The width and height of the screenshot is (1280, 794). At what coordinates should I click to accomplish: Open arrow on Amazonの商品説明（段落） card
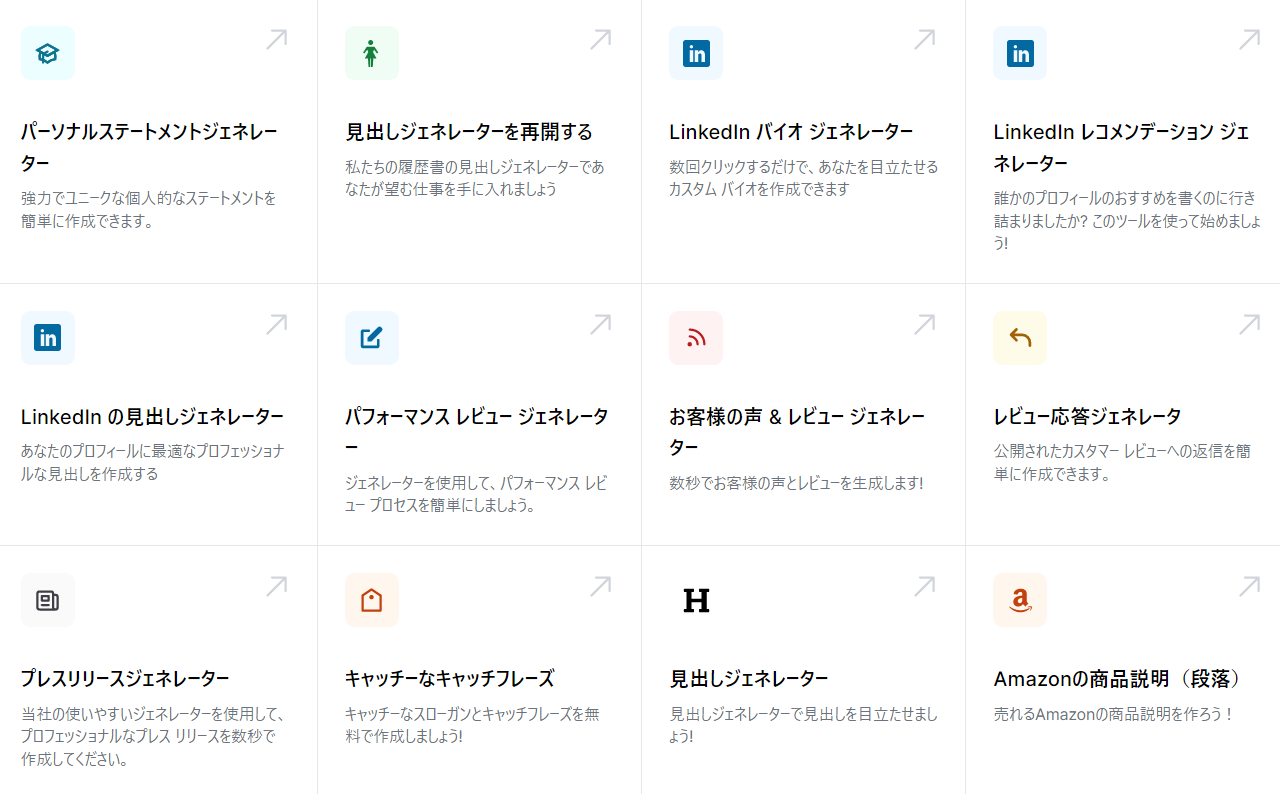point(1249,586)
